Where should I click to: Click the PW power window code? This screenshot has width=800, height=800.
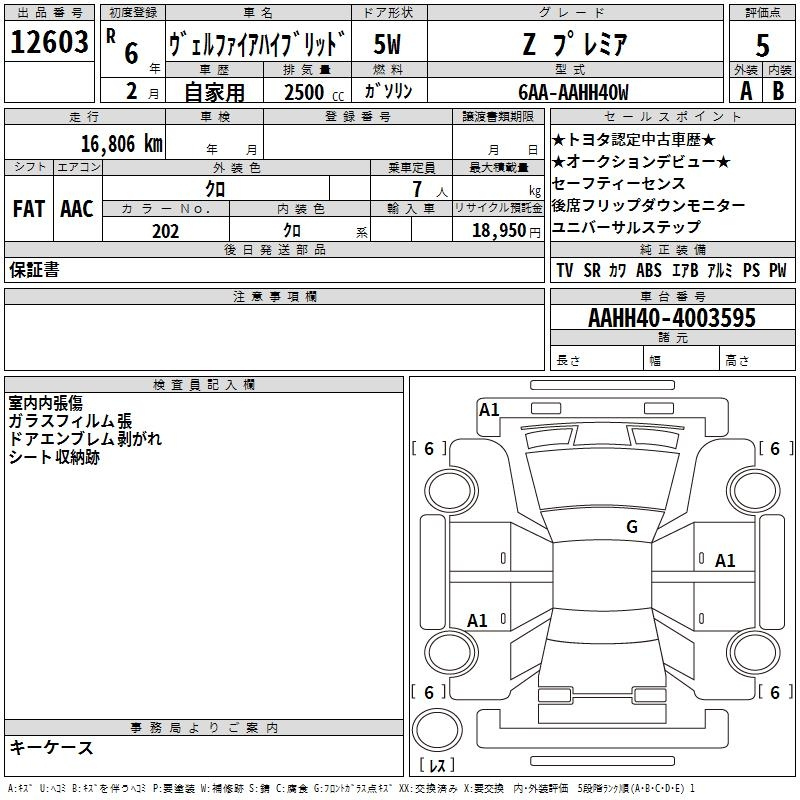pyautogui.click(x=777, y=270)
